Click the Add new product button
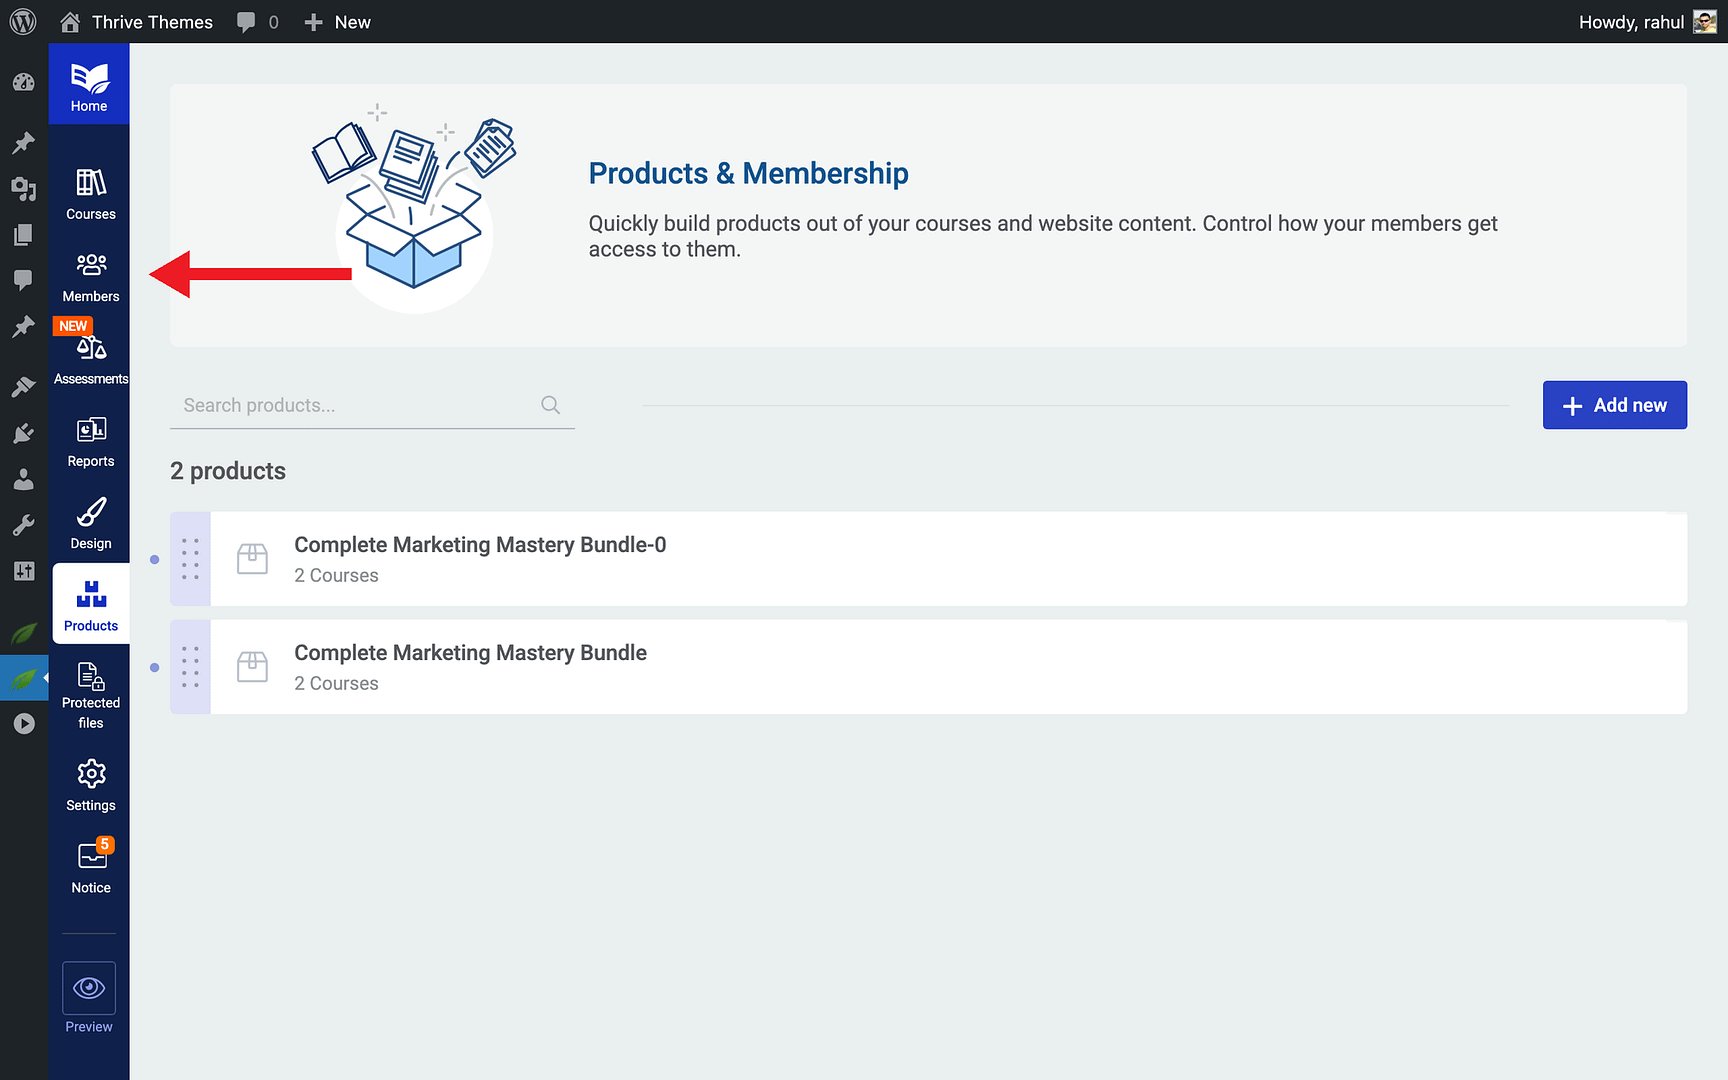Image resolution: width=1728 pixels, height=1080 pixels. 1614,405
